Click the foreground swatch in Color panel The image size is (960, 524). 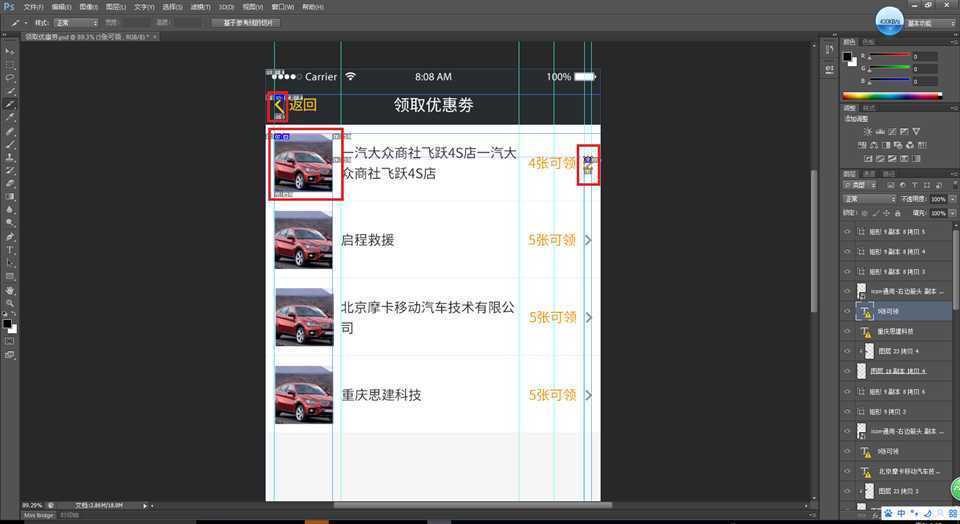[x=847, y=57]
